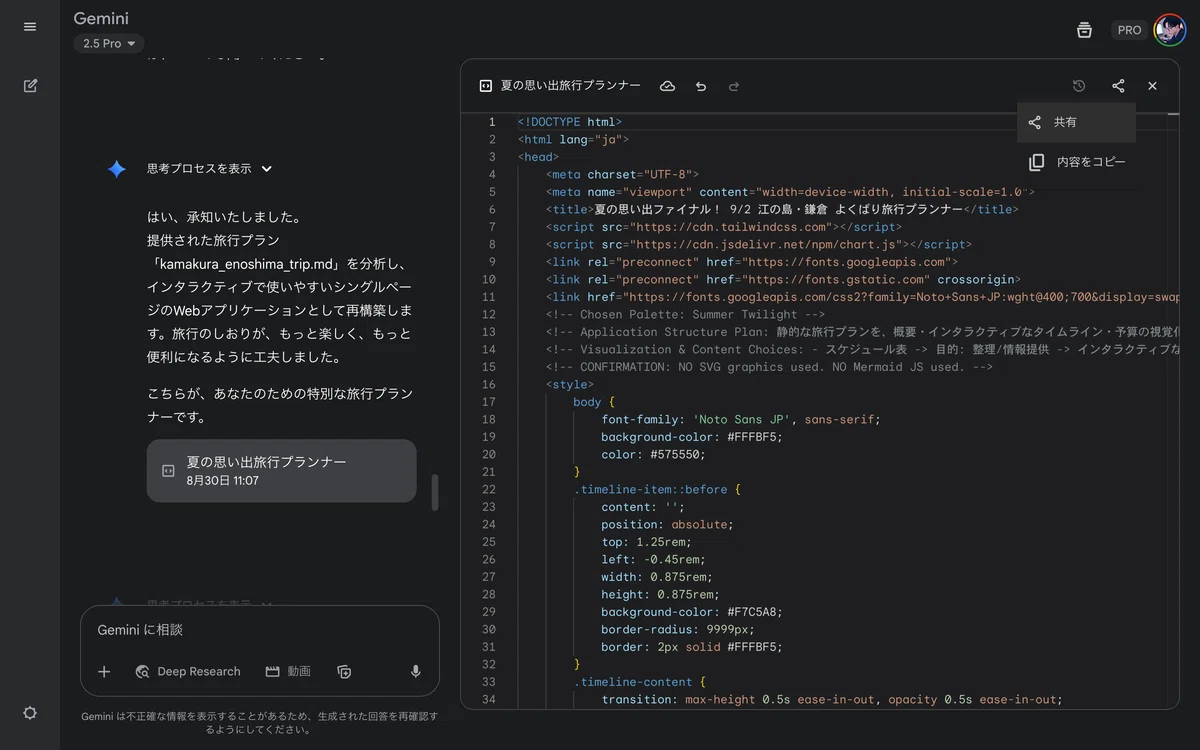
Task: Click the share icon in canvas header
Action: point(1118,86)
